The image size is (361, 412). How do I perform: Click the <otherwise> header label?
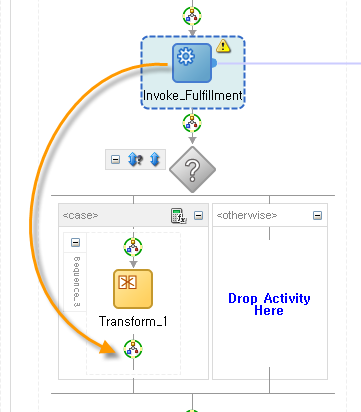[x=247, y=215]
